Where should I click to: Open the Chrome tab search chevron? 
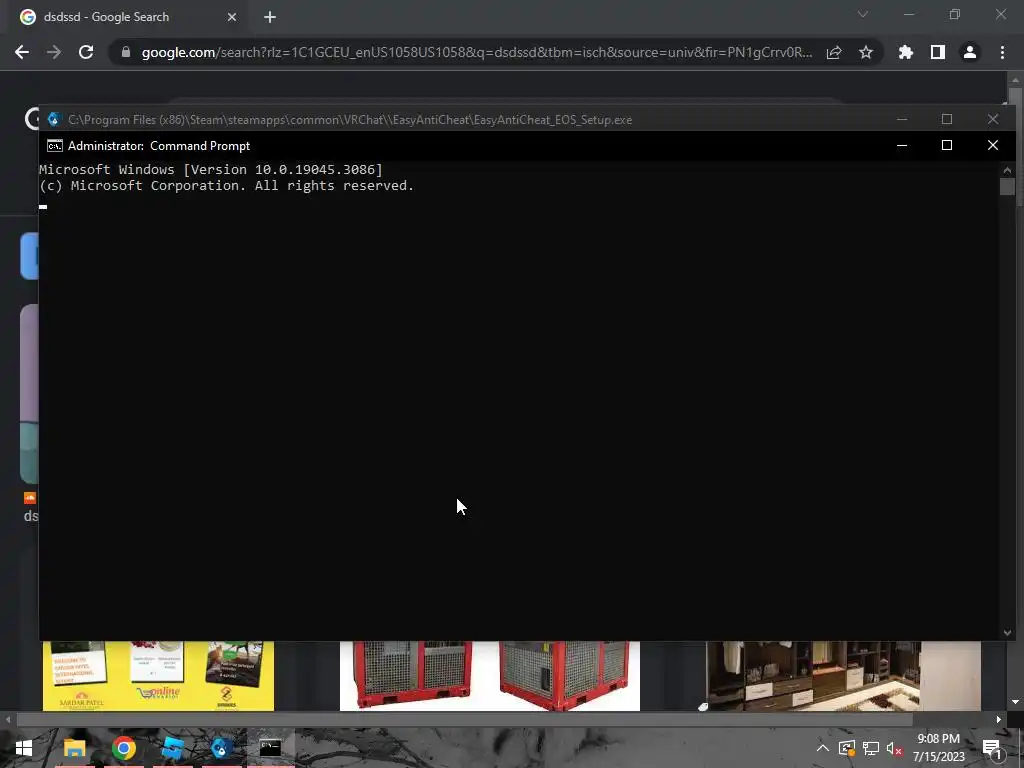(863, 14)
